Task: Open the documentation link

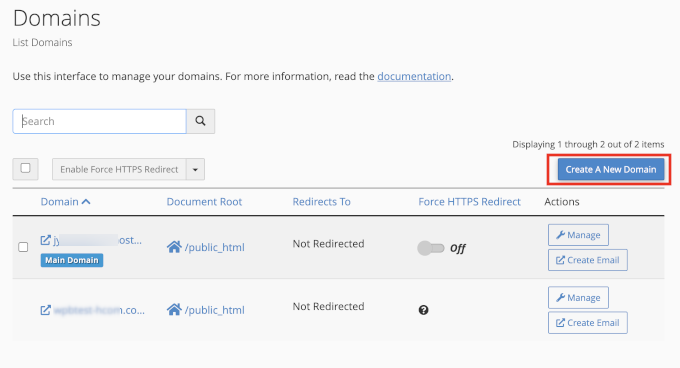Action: point(414,76)
